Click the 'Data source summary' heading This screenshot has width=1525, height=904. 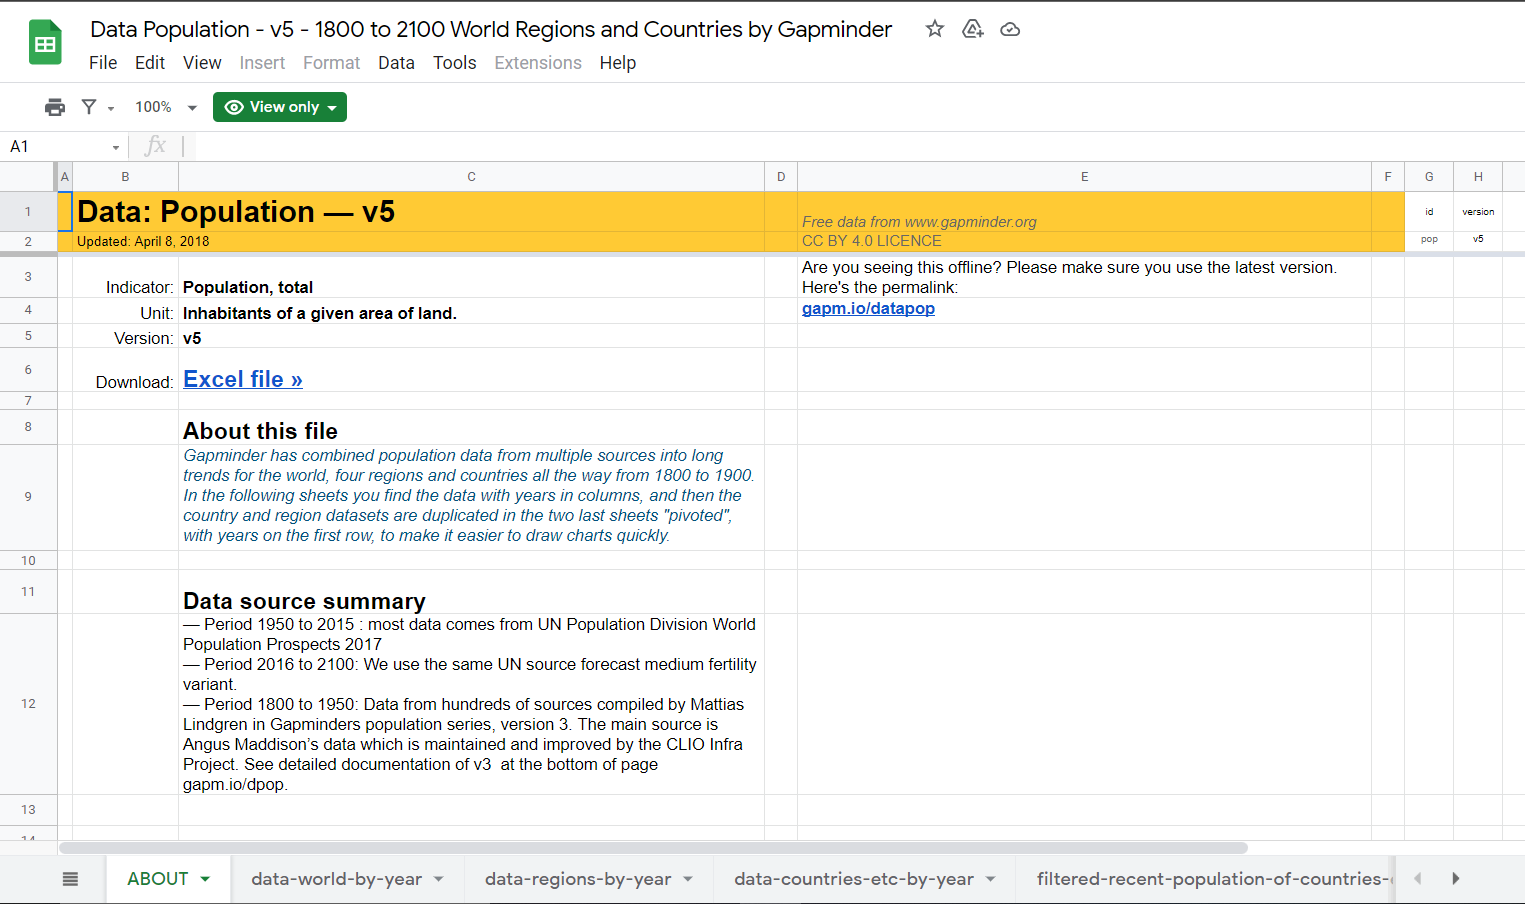[x=304, y=601]
